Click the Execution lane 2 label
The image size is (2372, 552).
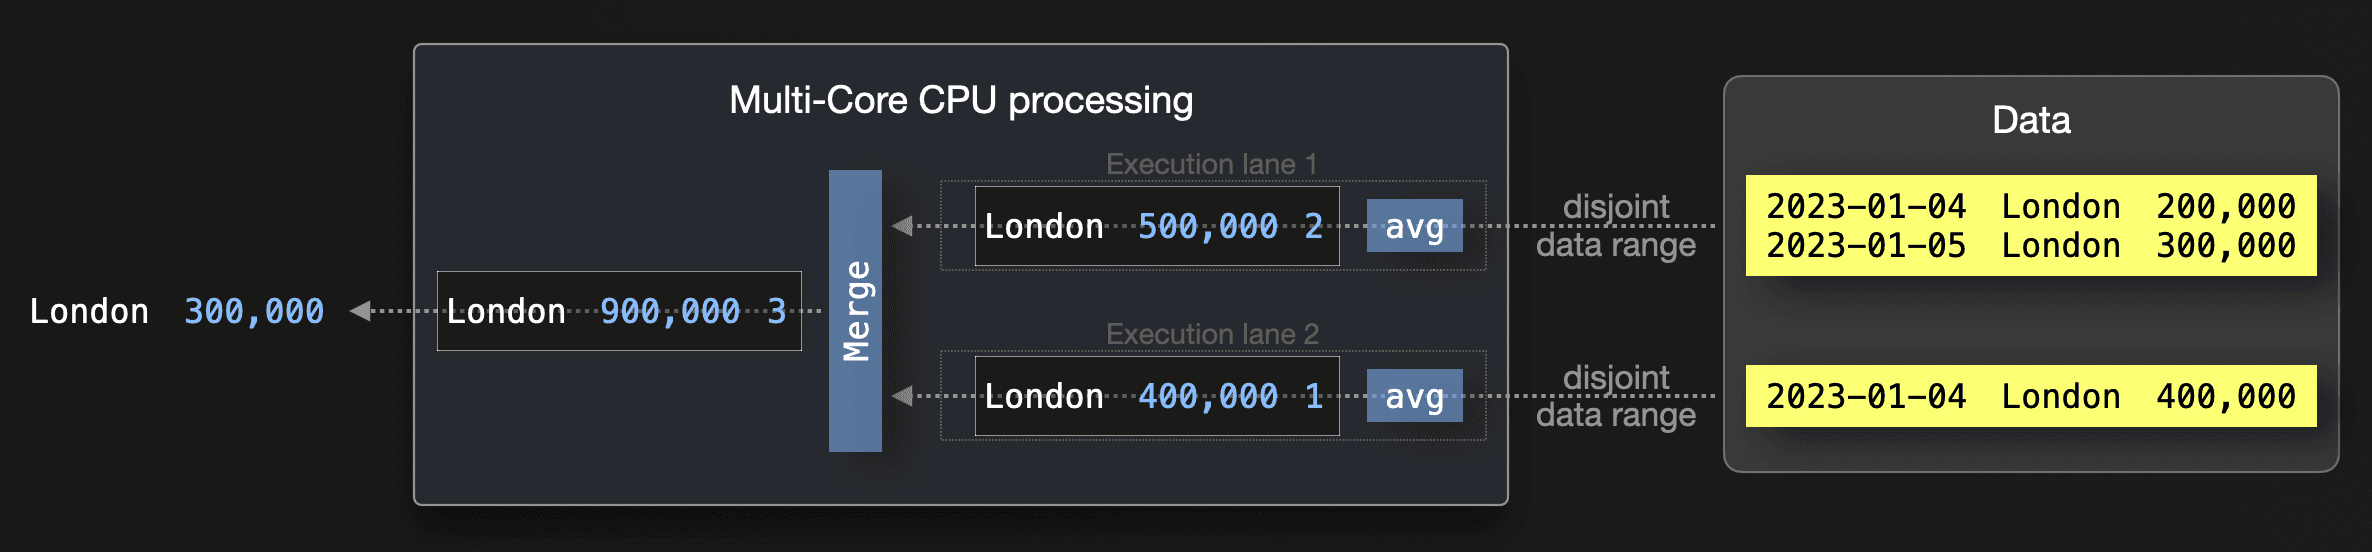[1211, 334]
